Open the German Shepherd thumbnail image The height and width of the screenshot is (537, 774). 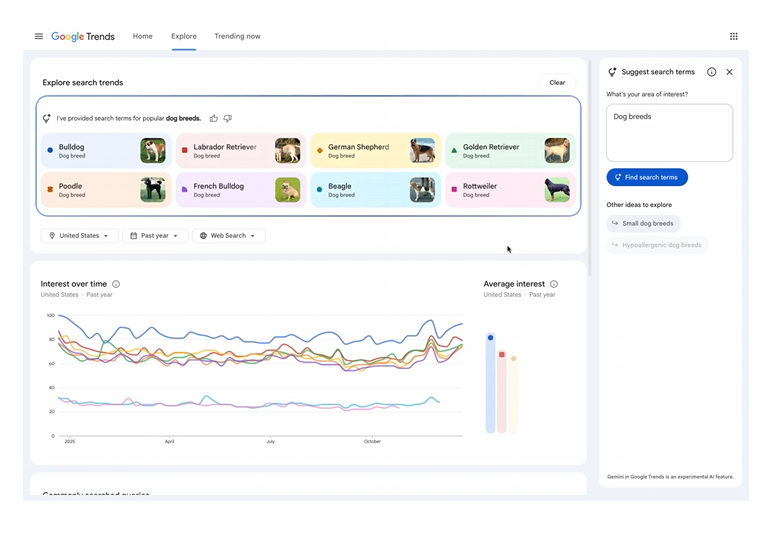click(x=423, y=151)
